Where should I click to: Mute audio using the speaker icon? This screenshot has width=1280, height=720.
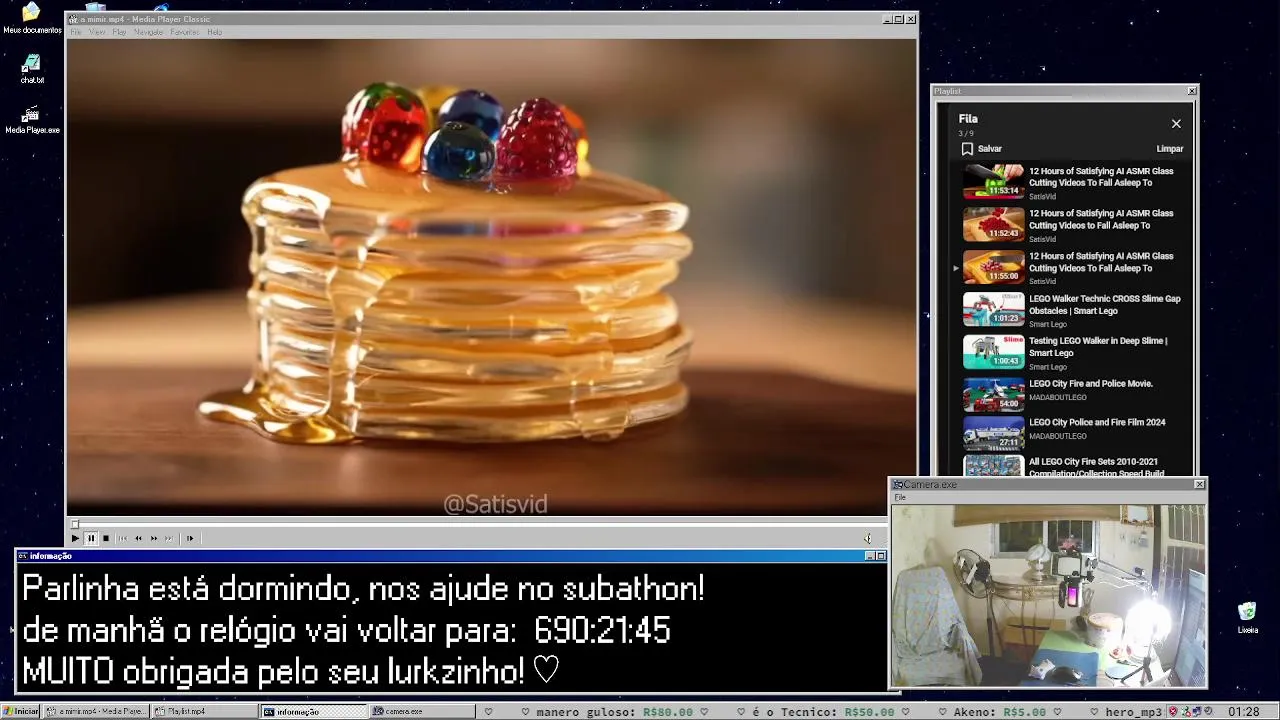[868, 538]
